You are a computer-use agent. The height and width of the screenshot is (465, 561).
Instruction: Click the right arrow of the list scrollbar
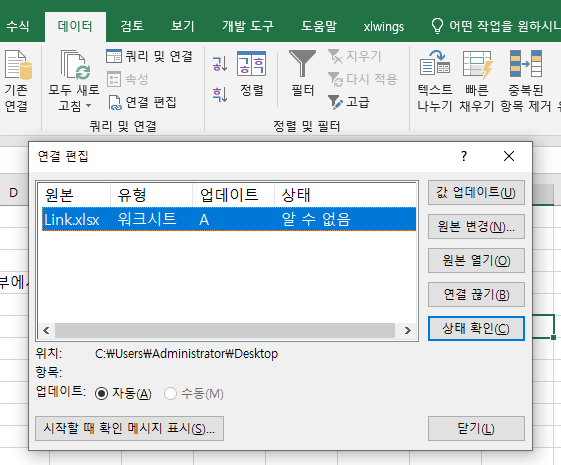coord(408,330)
